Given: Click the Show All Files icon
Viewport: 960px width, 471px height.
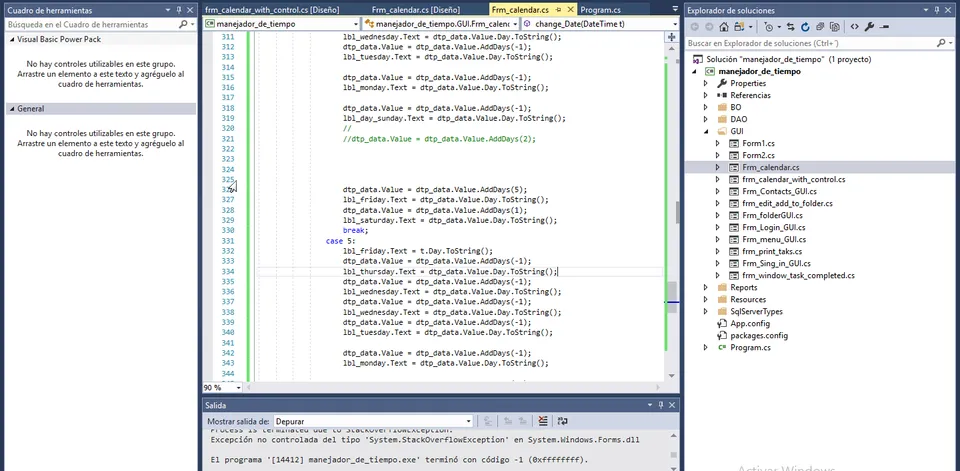Looking at the screenshot, I should tap(834, 27).
